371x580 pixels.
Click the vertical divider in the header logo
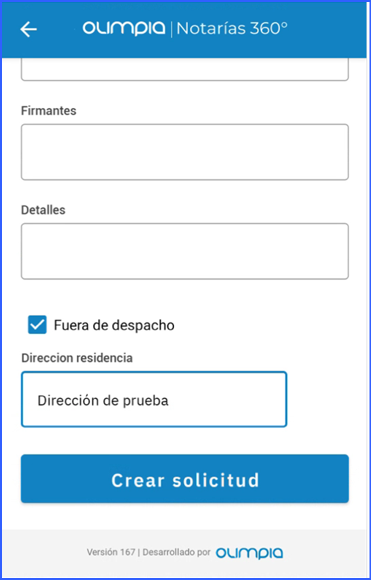(x=171, y=29)
